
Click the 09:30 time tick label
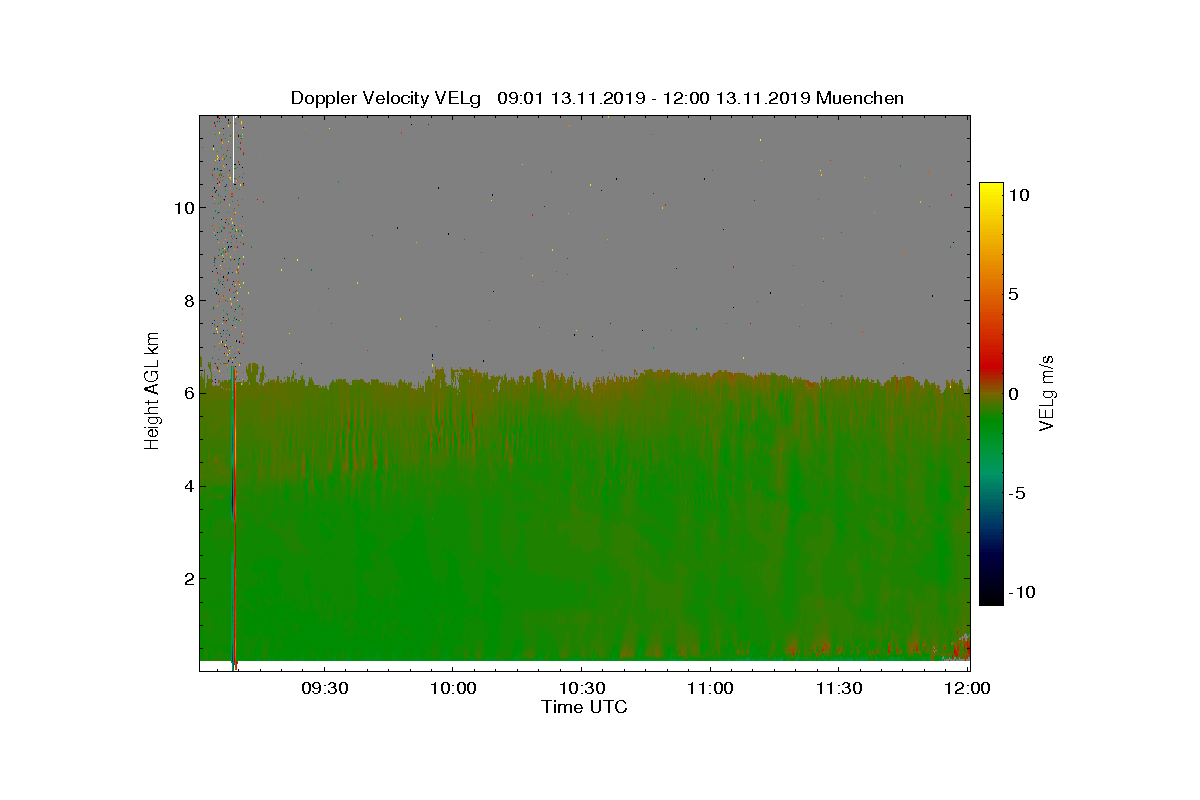tap(324, 688)
